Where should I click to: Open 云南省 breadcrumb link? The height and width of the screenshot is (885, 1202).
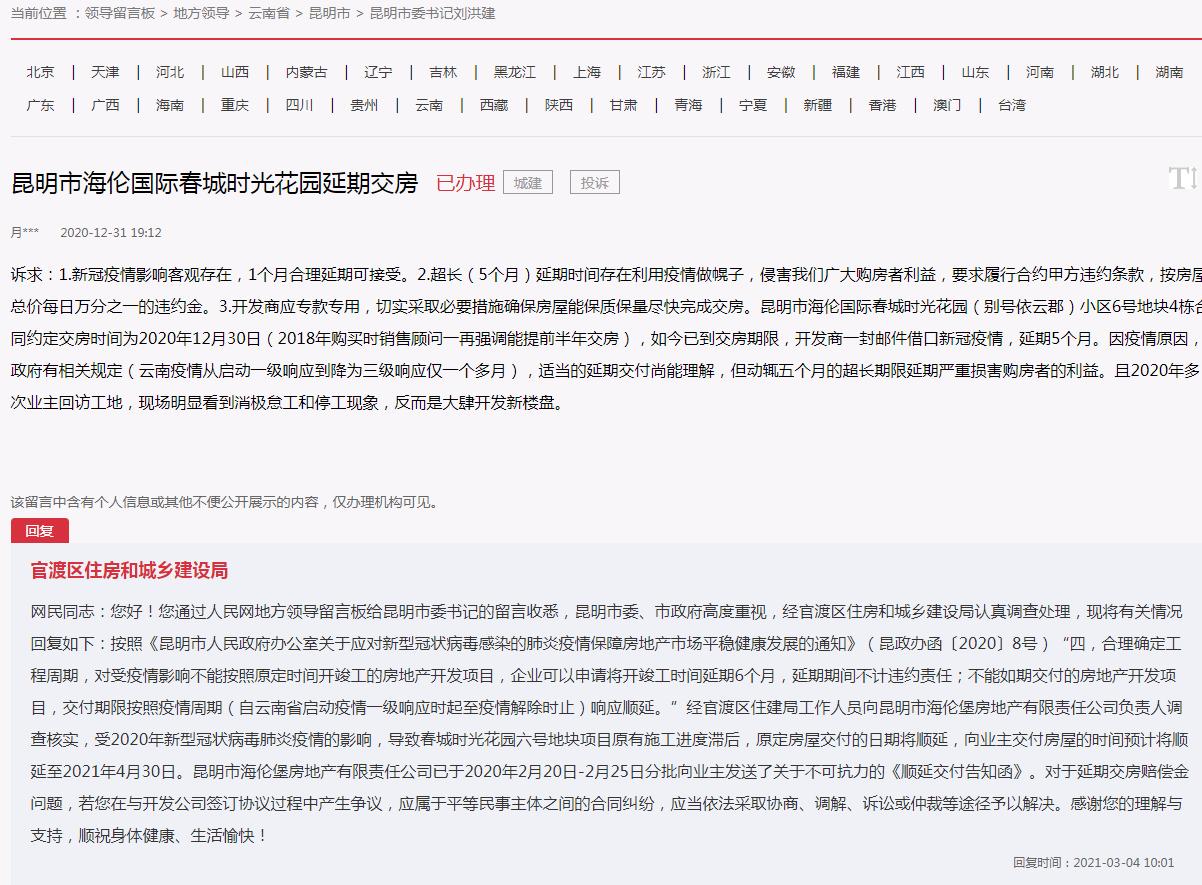(269, 14)
